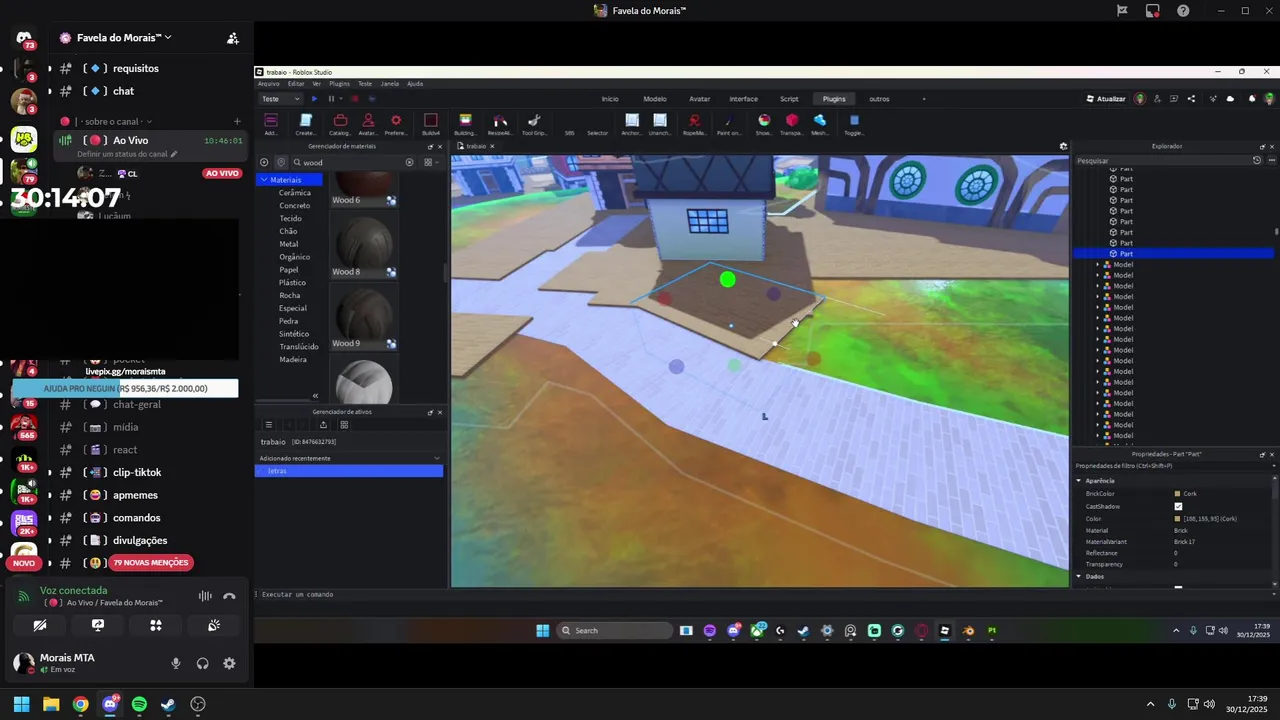
Task: Click the BrickColor Cork swatch
Action: point(1178,494)
